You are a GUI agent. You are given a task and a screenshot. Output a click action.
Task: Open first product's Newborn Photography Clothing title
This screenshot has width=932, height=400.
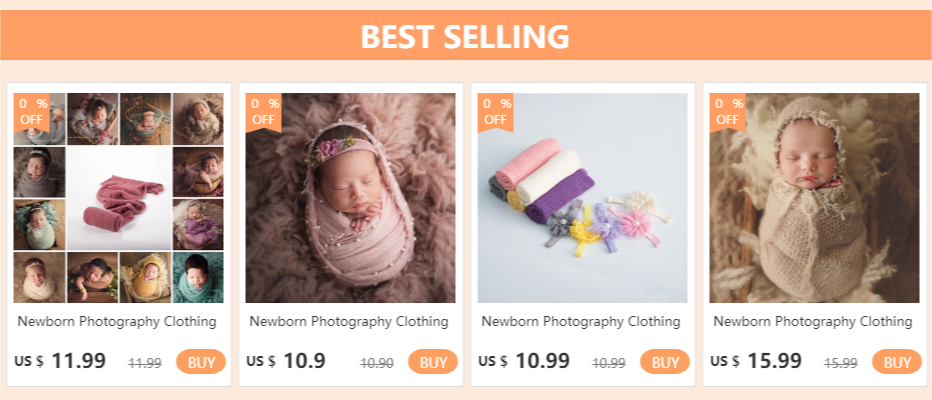click(118, 322)
